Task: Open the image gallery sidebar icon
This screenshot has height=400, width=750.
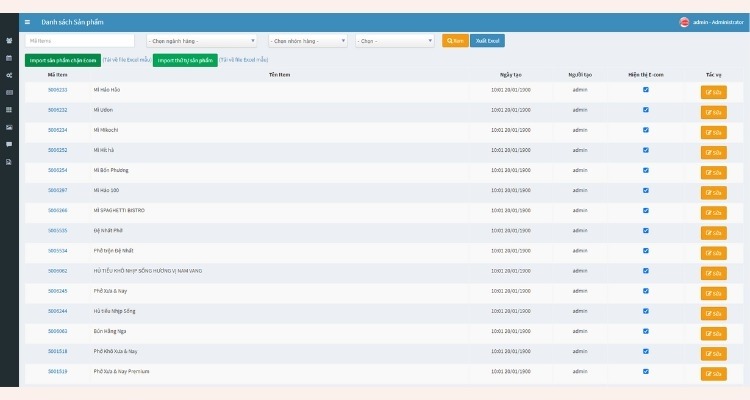Action: click(x=9, y=127)
